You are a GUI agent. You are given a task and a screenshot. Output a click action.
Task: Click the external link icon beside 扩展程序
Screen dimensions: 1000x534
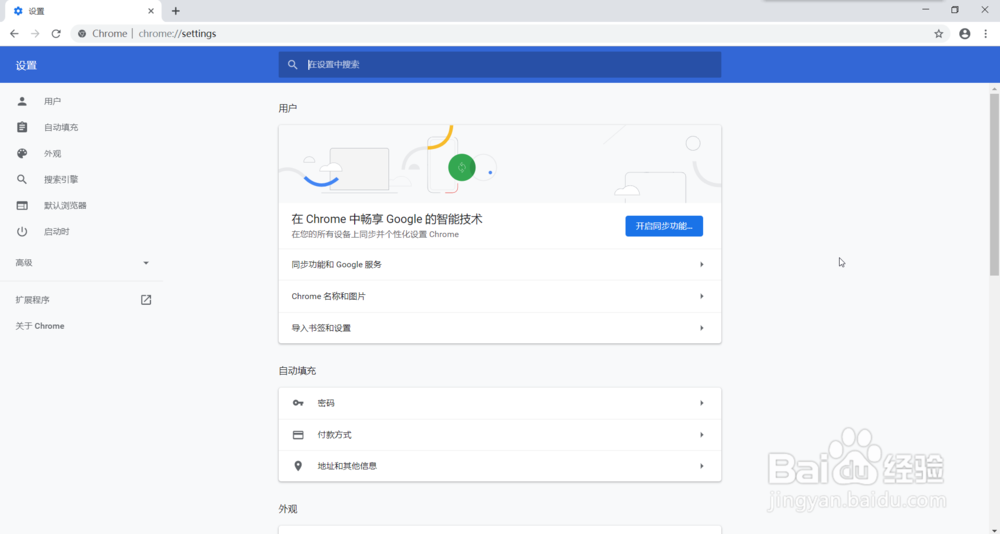(x=146, y=300)
